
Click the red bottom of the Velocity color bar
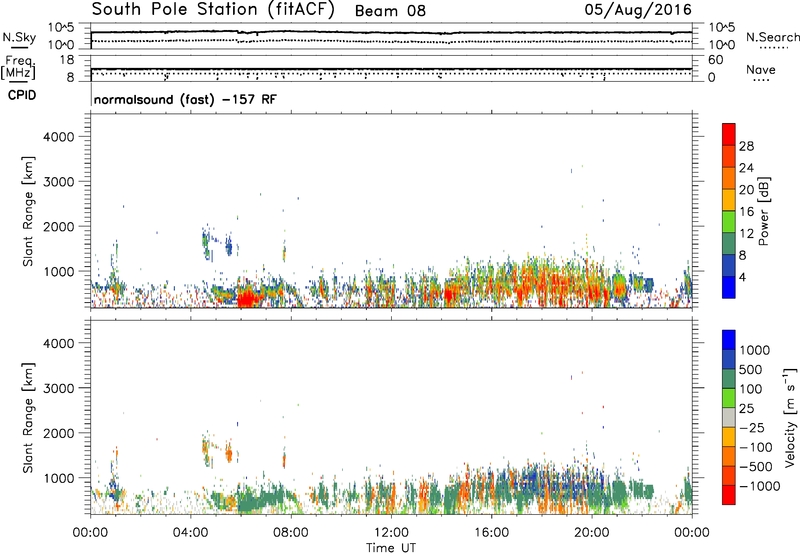tap(729, 495)
